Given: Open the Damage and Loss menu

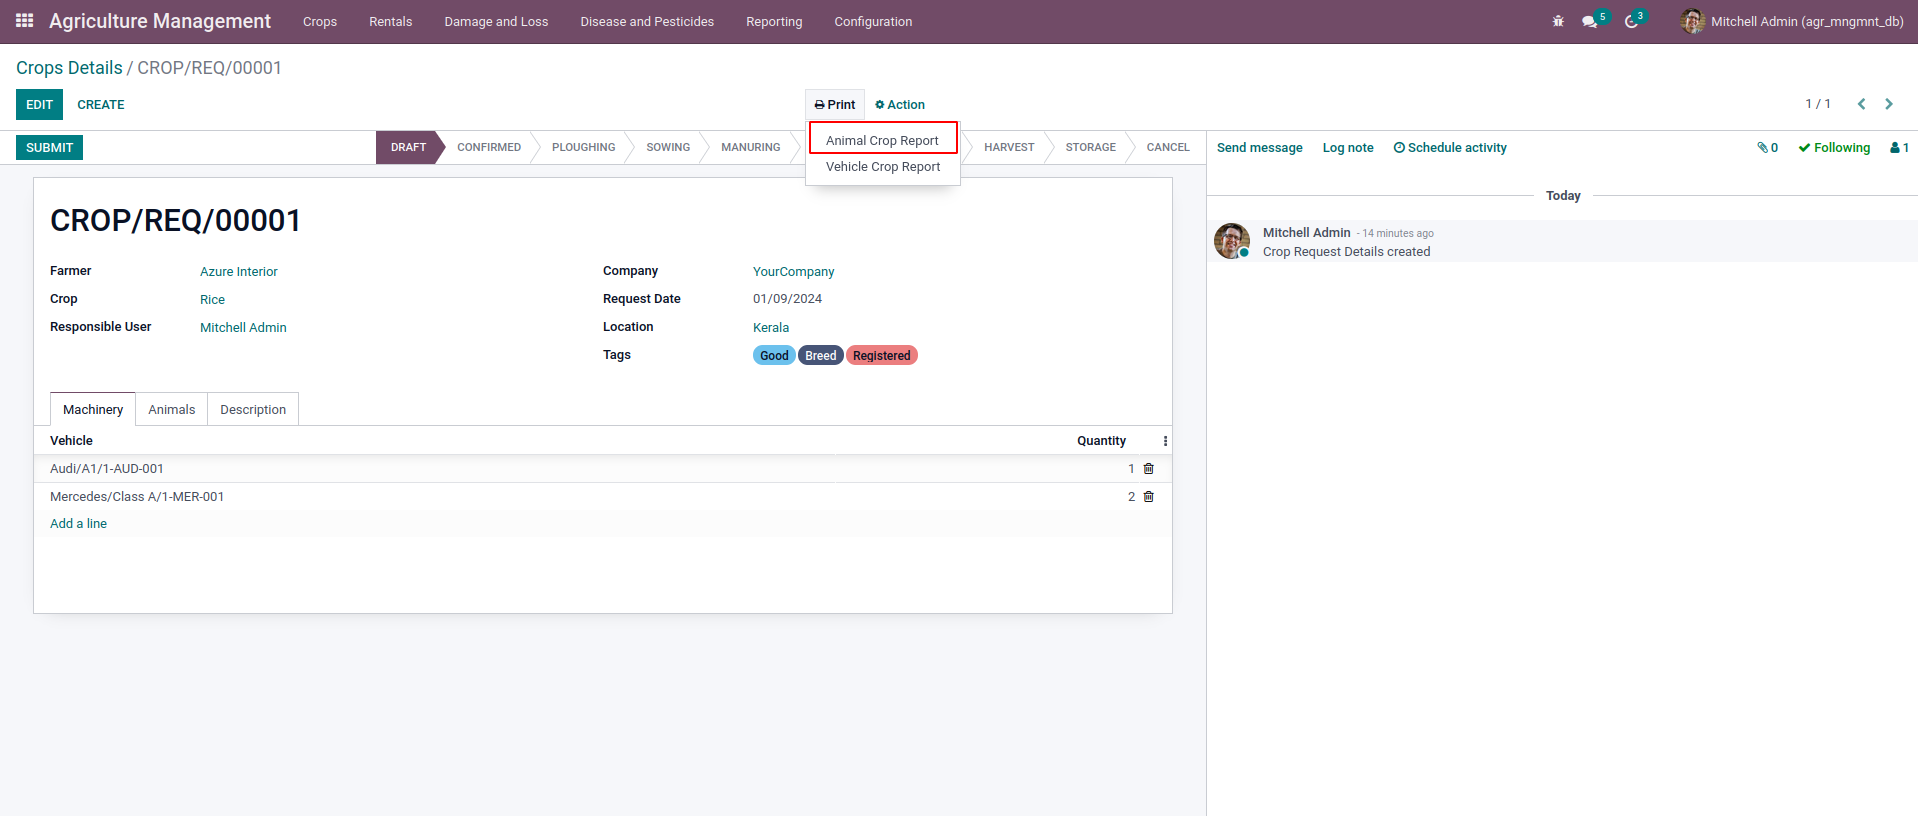Looking at the screenshot, I should [x=497, y=22].
